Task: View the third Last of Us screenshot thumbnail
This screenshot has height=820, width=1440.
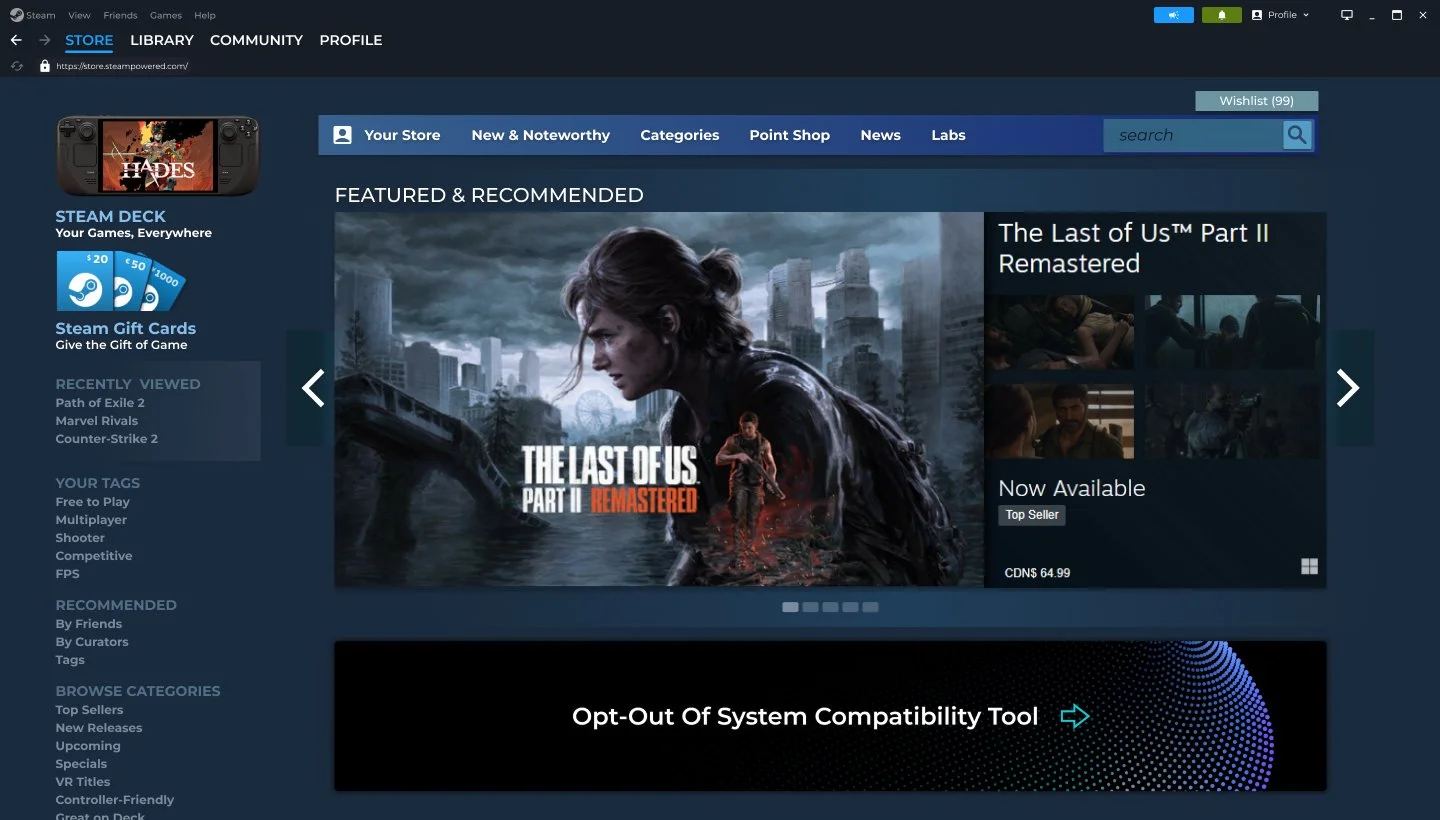Action: [1060, 421]
